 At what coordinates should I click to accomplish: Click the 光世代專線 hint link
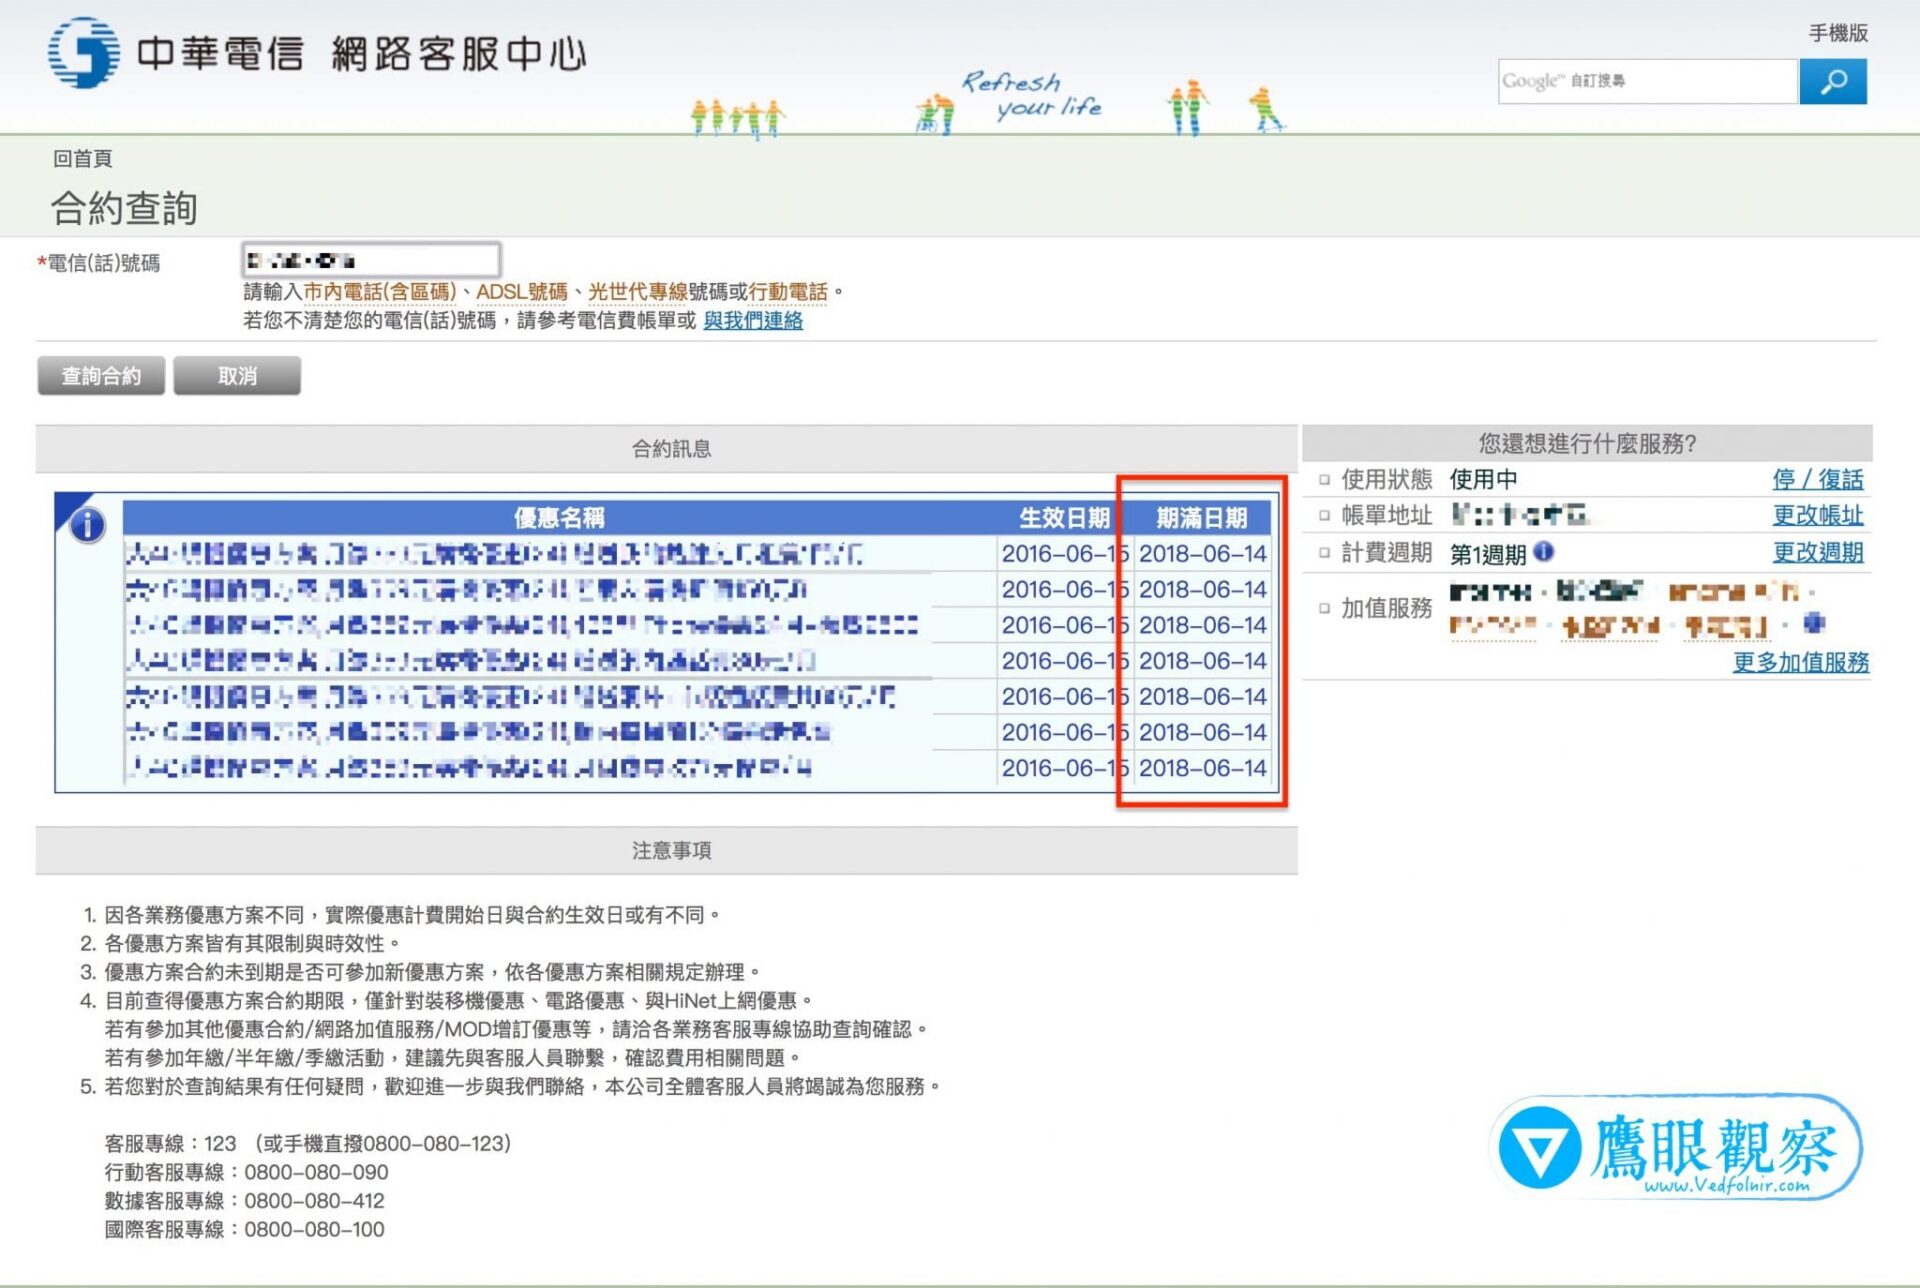[x=637, y=291]
